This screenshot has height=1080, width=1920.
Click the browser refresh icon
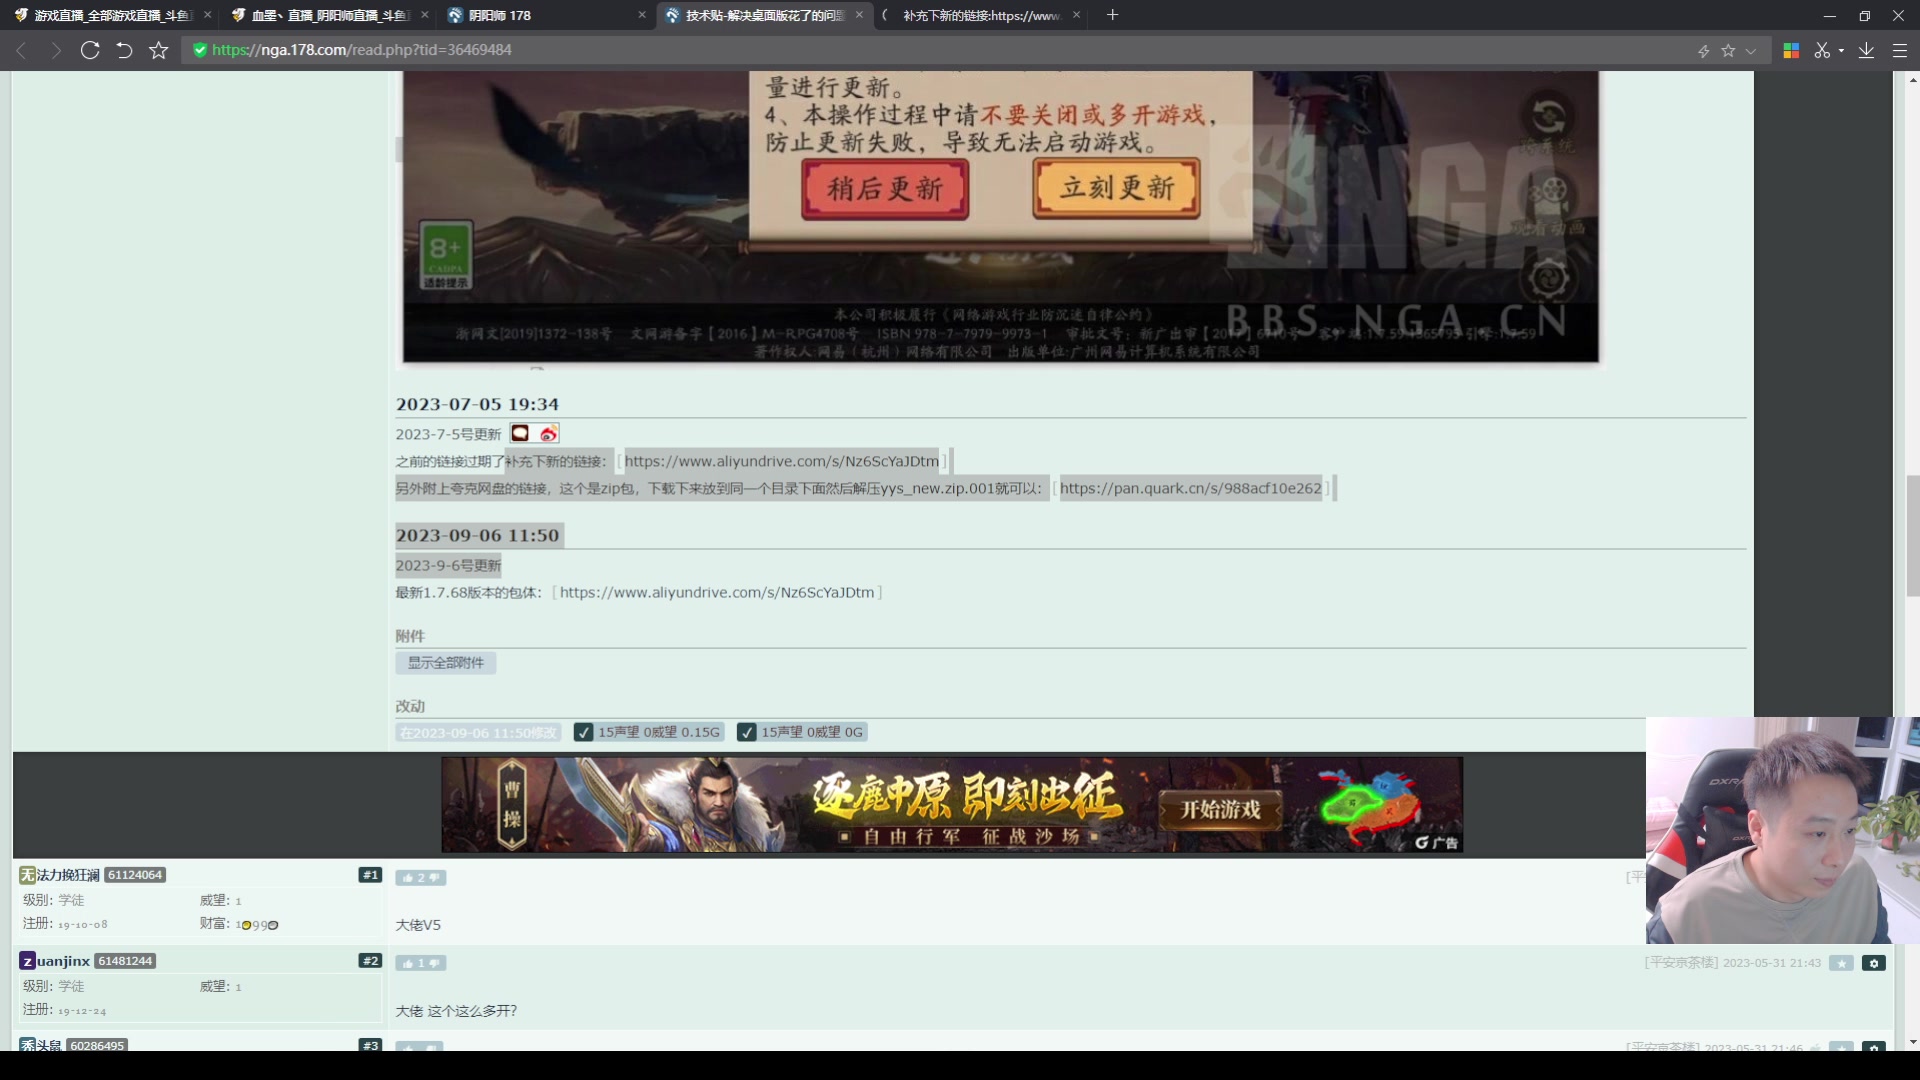pos(90,50)
